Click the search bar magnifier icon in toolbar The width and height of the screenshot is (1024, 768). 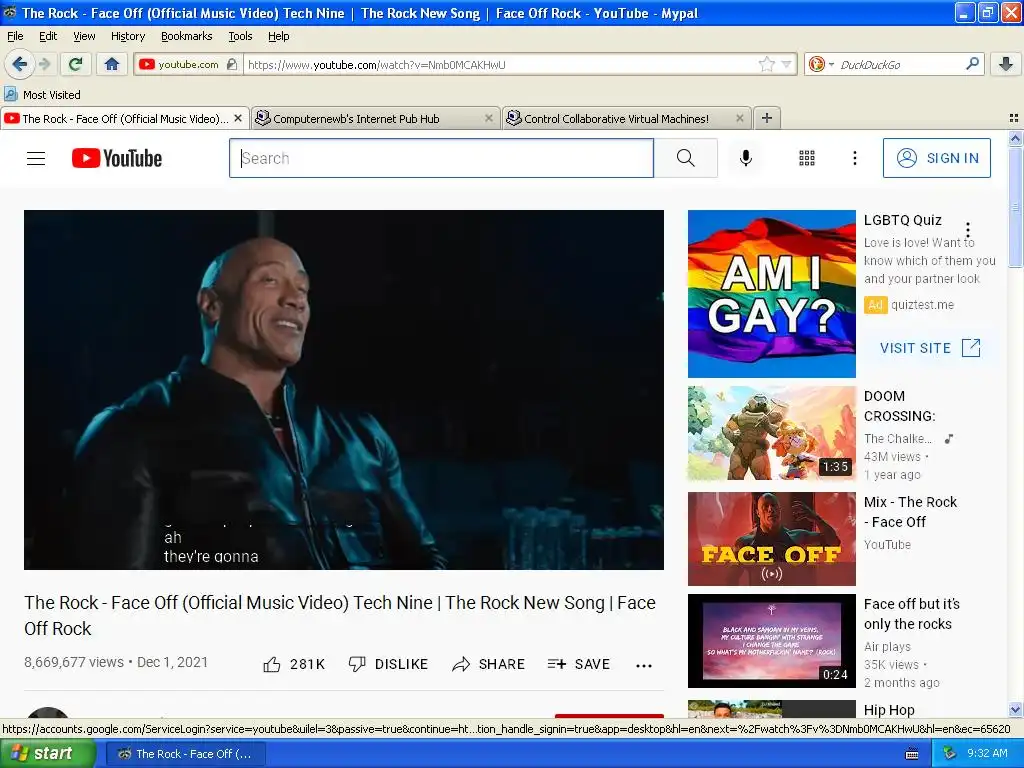[x=972, y=64]
